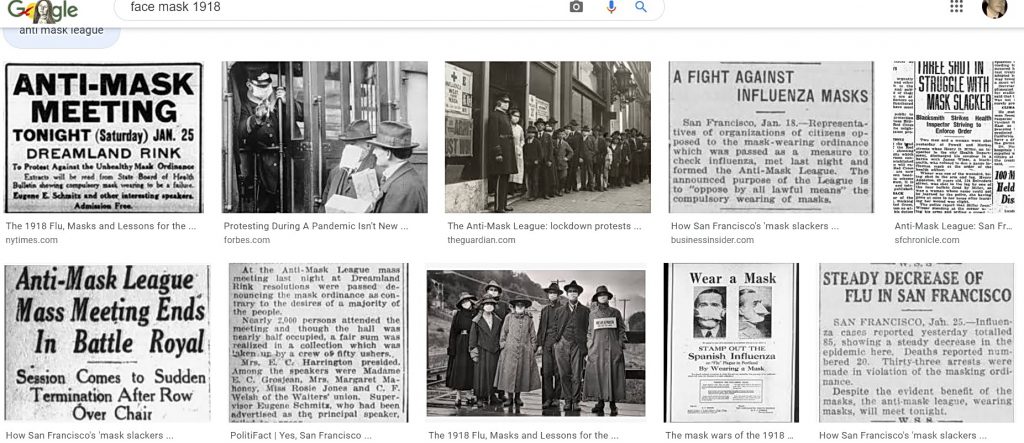Screen dimensions: 1024x443
Task: Click the sfchronicle.com source label
Action: click(x=927, y=240)
